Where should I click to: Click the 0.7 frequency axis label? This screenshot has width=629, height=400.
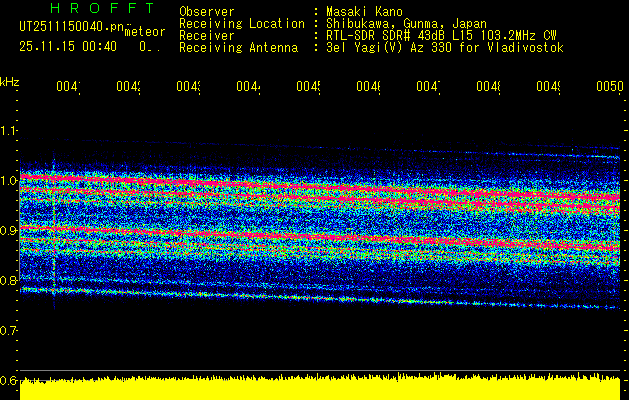(x=9, y=331)
